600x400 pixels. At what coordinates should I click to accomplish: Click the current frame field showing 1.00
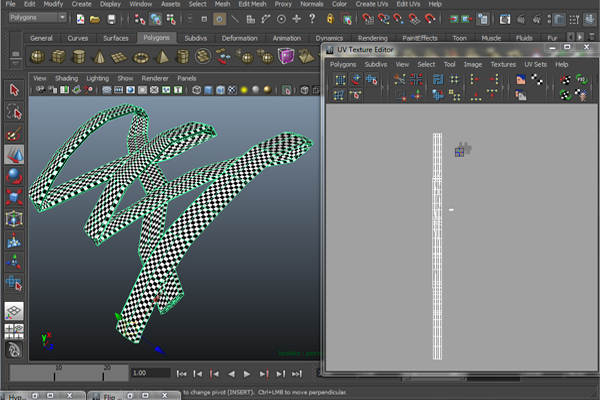[150, 373]
